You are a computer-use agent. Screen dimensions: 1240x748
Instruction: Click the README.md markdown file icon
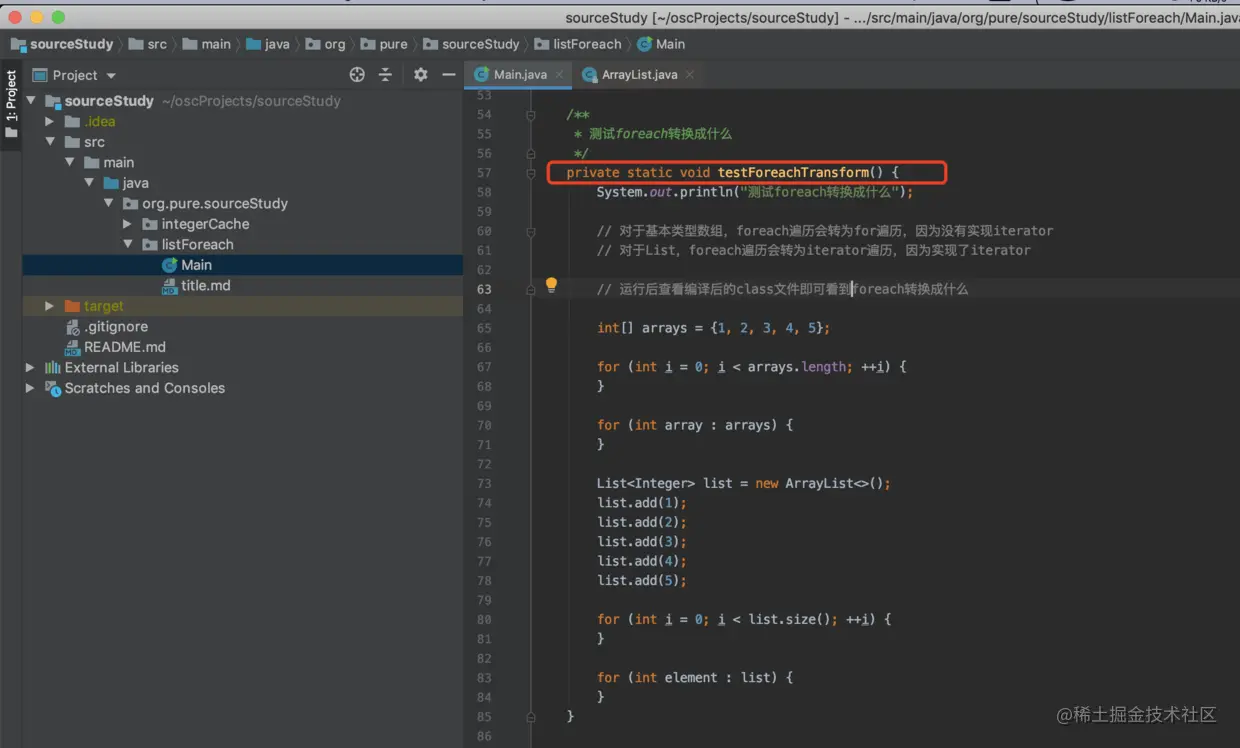tap(72, 348)
